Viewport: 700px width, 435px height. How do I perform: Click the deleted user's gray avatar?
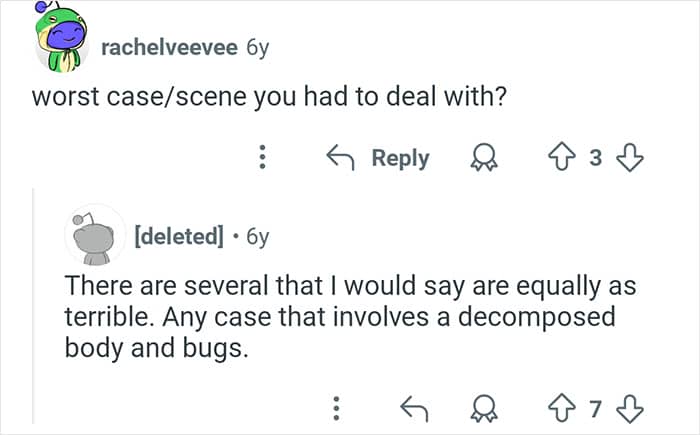(94, 236)
